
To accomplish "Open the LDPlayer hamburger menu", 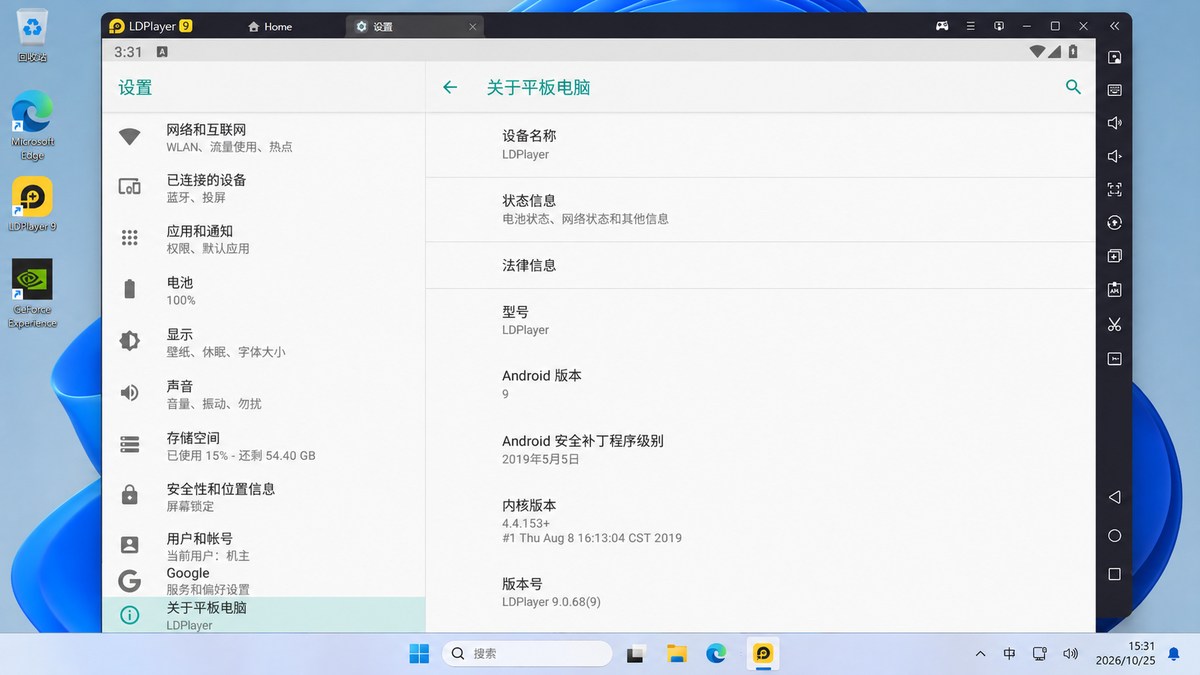I will tap(970, 26).
